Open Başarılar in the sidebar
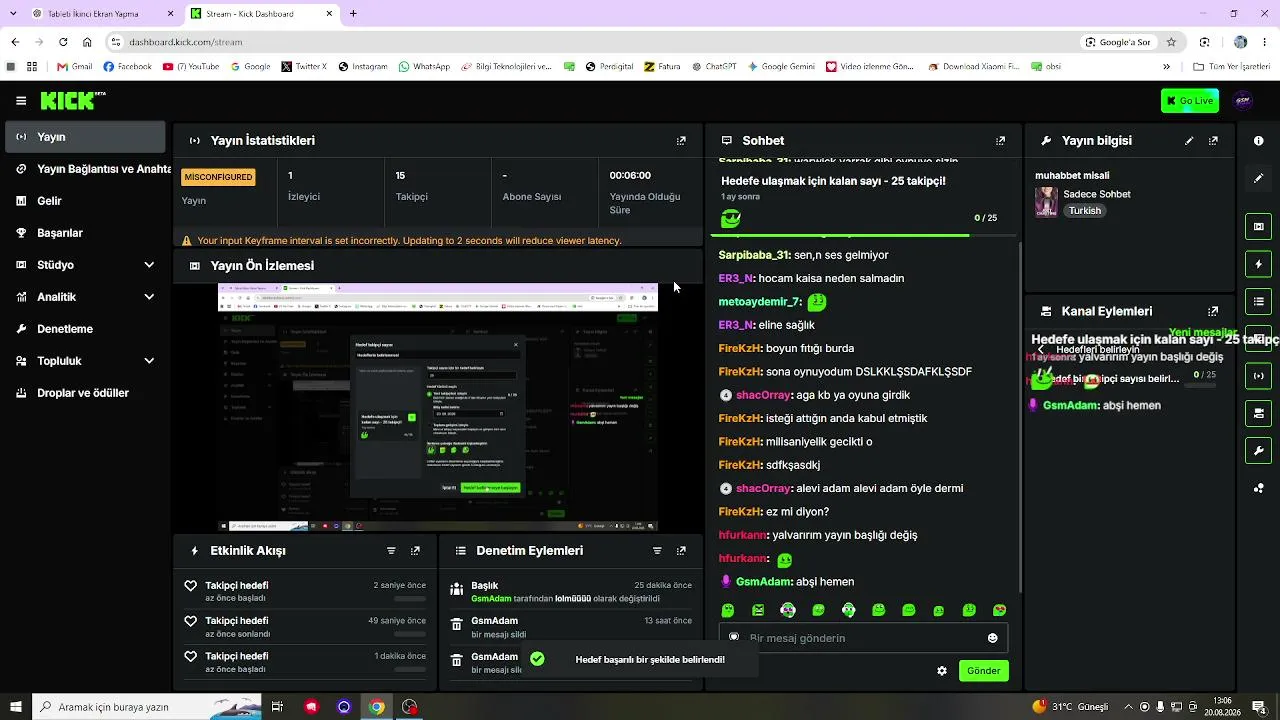Viewport: 1280px width, 720px height. [x=85, y=233]
